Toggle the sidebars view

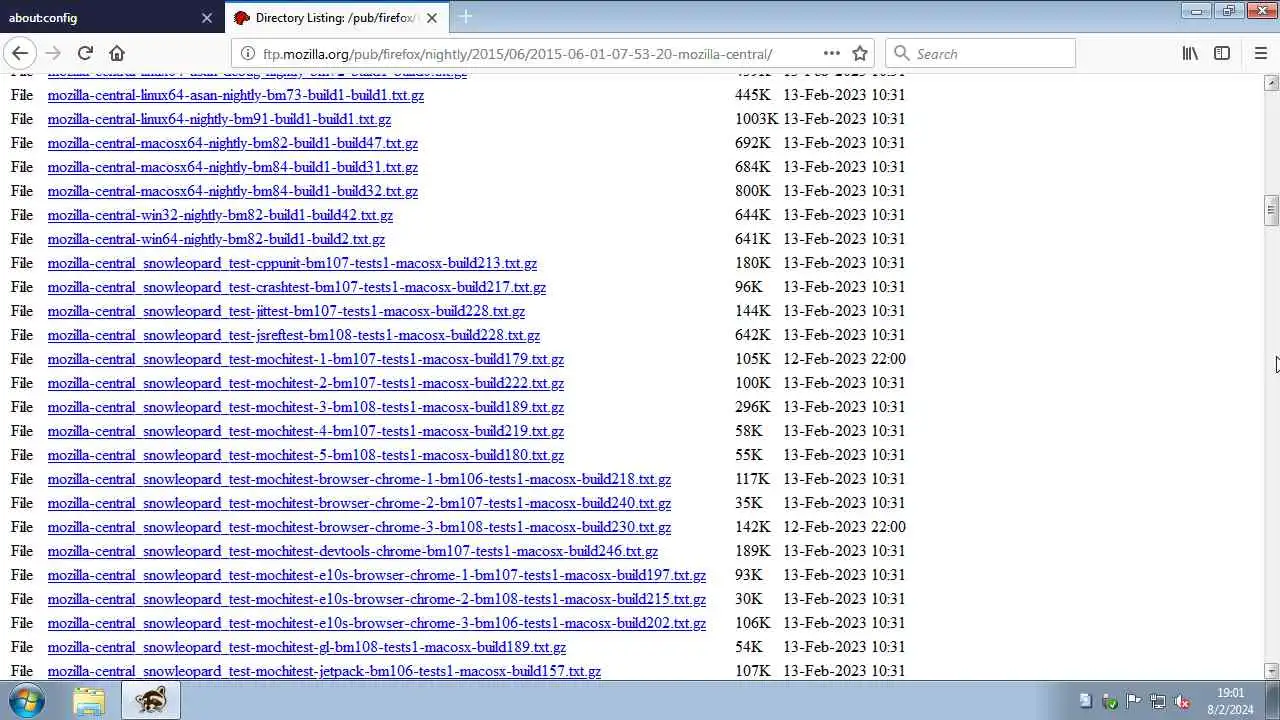point(1222,53)
